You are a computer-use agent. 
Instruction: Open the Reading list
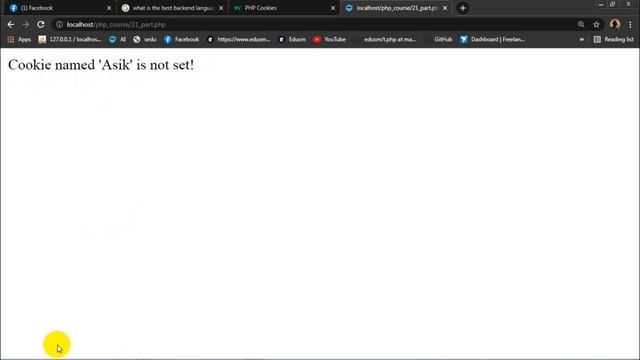[x=614, y=40]
